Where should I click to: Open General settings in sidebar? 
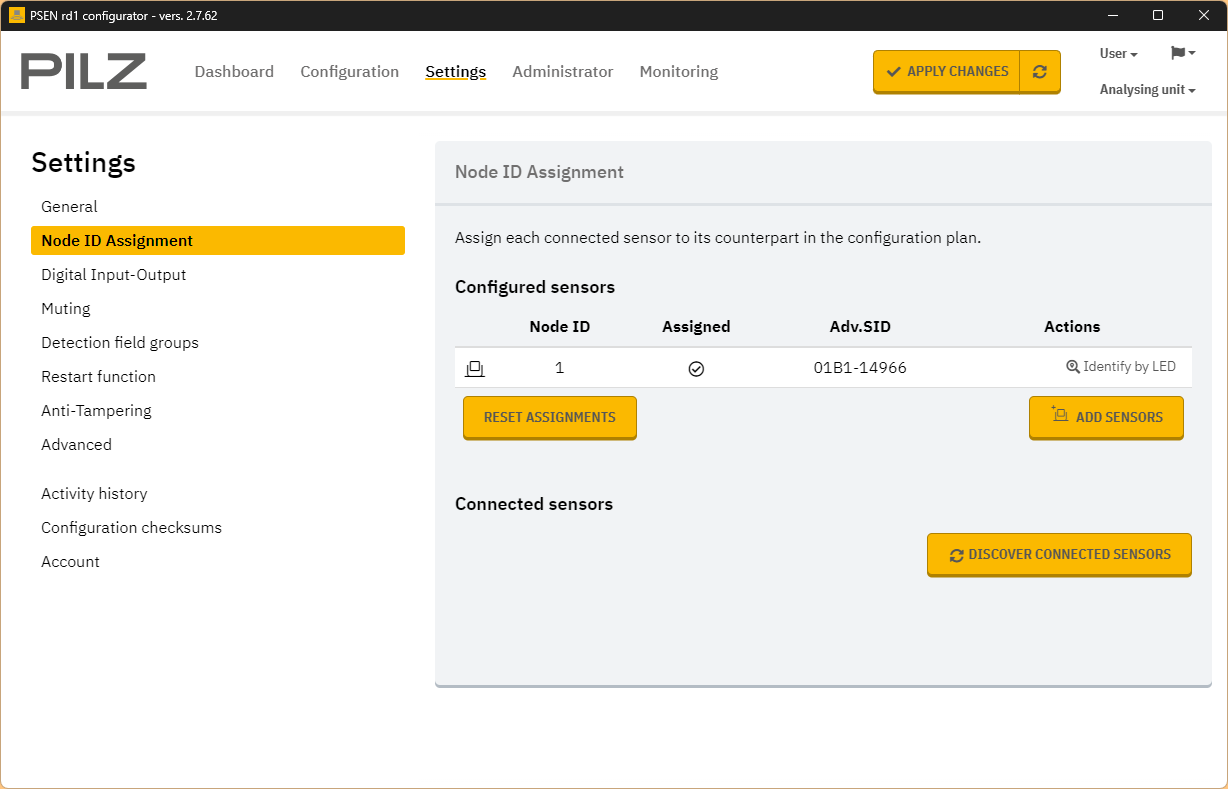pyautogui.click(x=69, y=207)
